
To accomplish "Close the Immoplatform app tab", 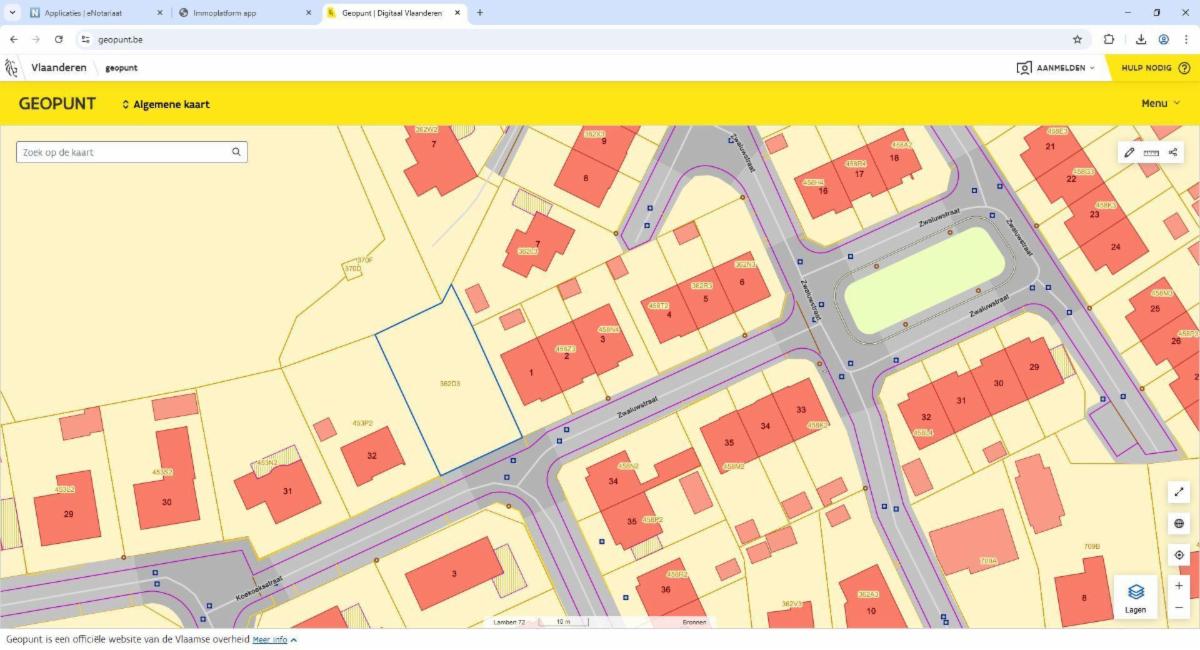I will coord(308,13).
